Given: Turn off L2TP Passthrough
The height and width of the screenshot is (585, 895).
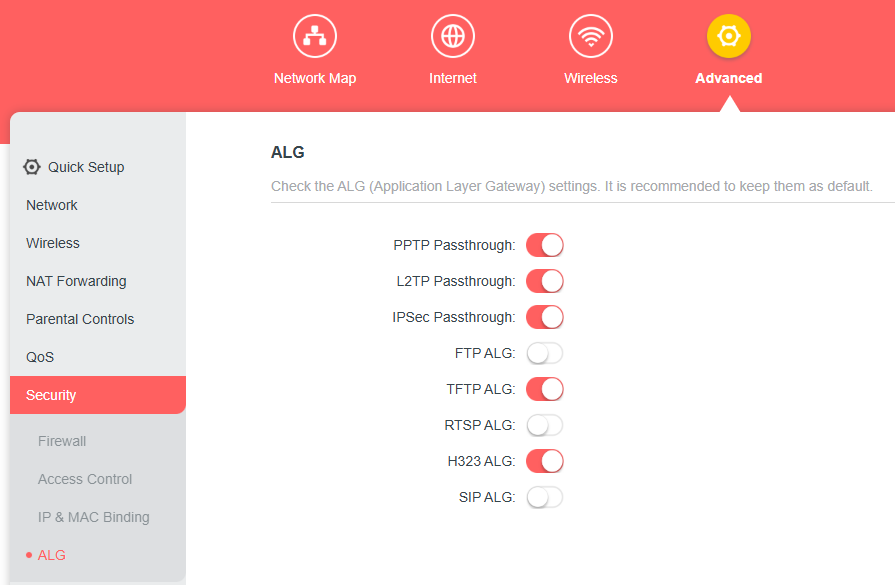Looking at the screenshot, I should [x=544, y=281].
